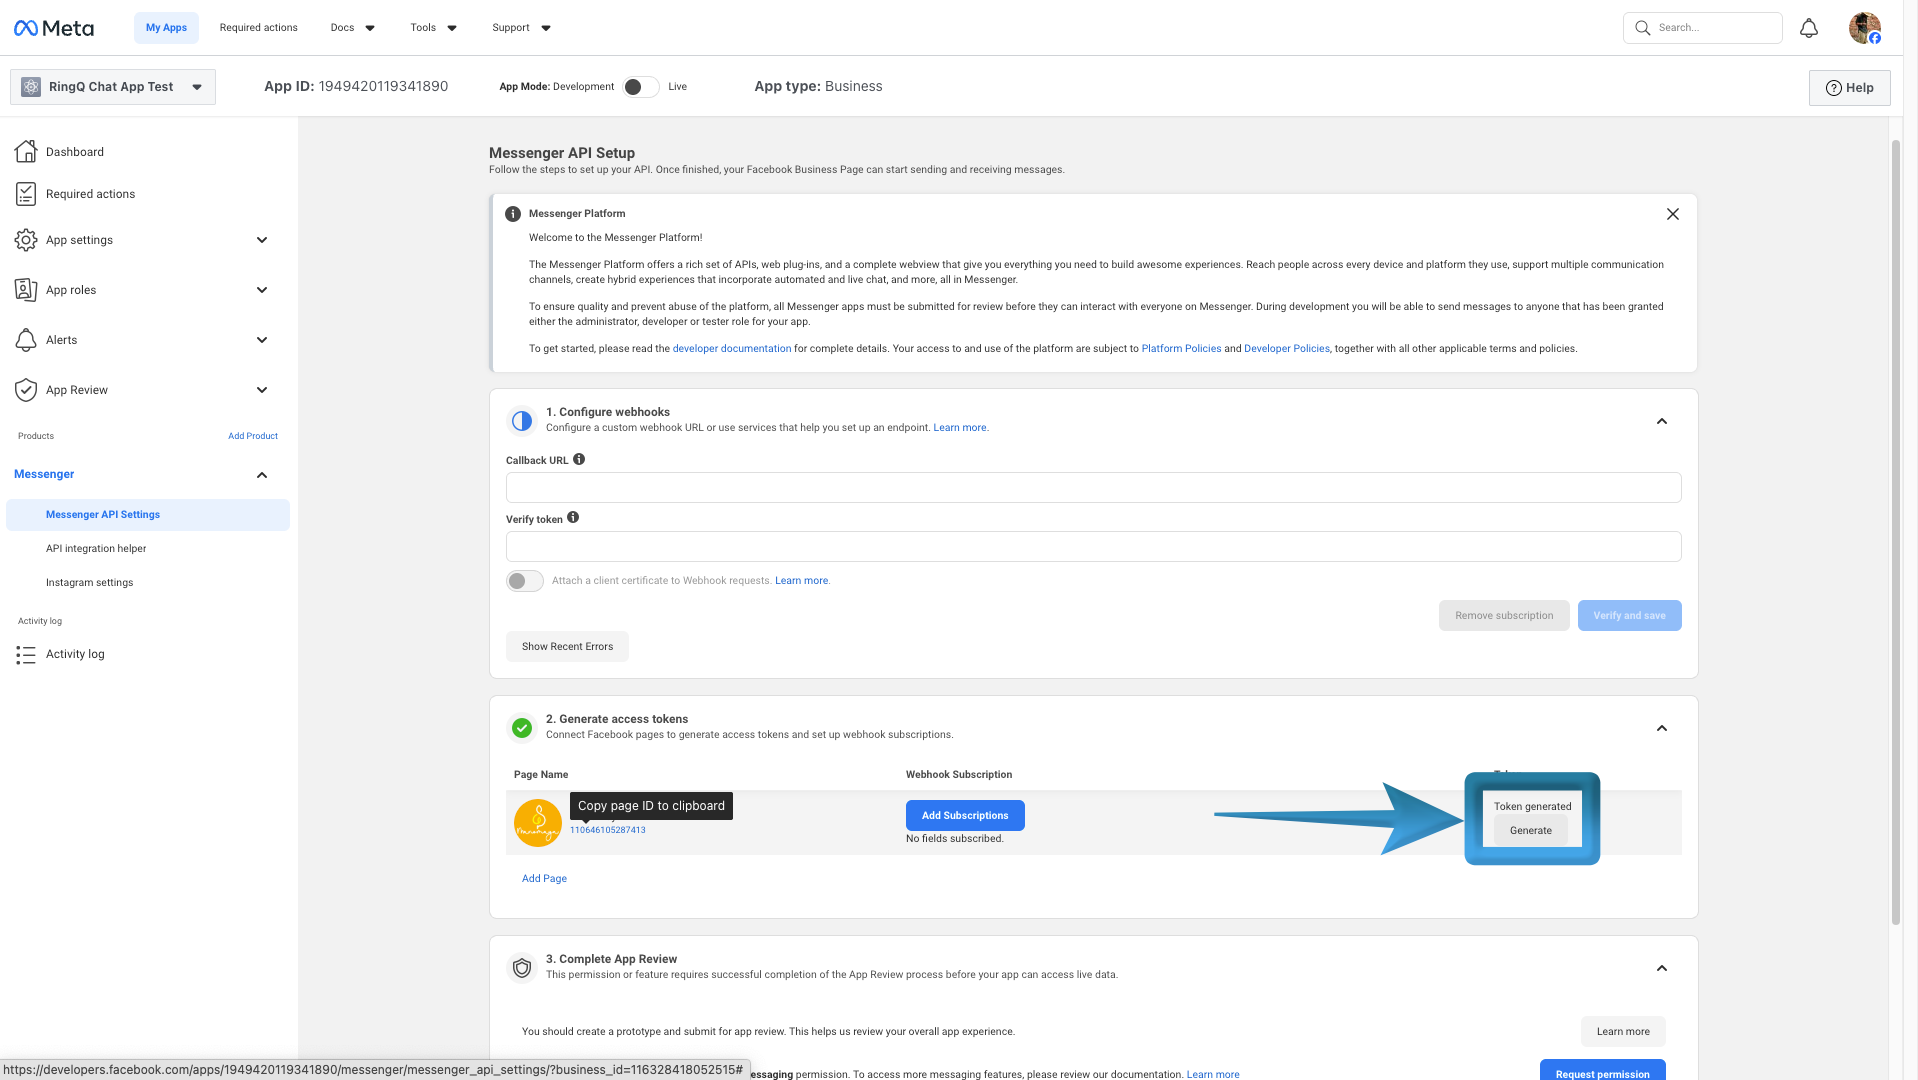Click the Callback URL info icon
Screen dimensions: 1918x1080
point(579,460)
